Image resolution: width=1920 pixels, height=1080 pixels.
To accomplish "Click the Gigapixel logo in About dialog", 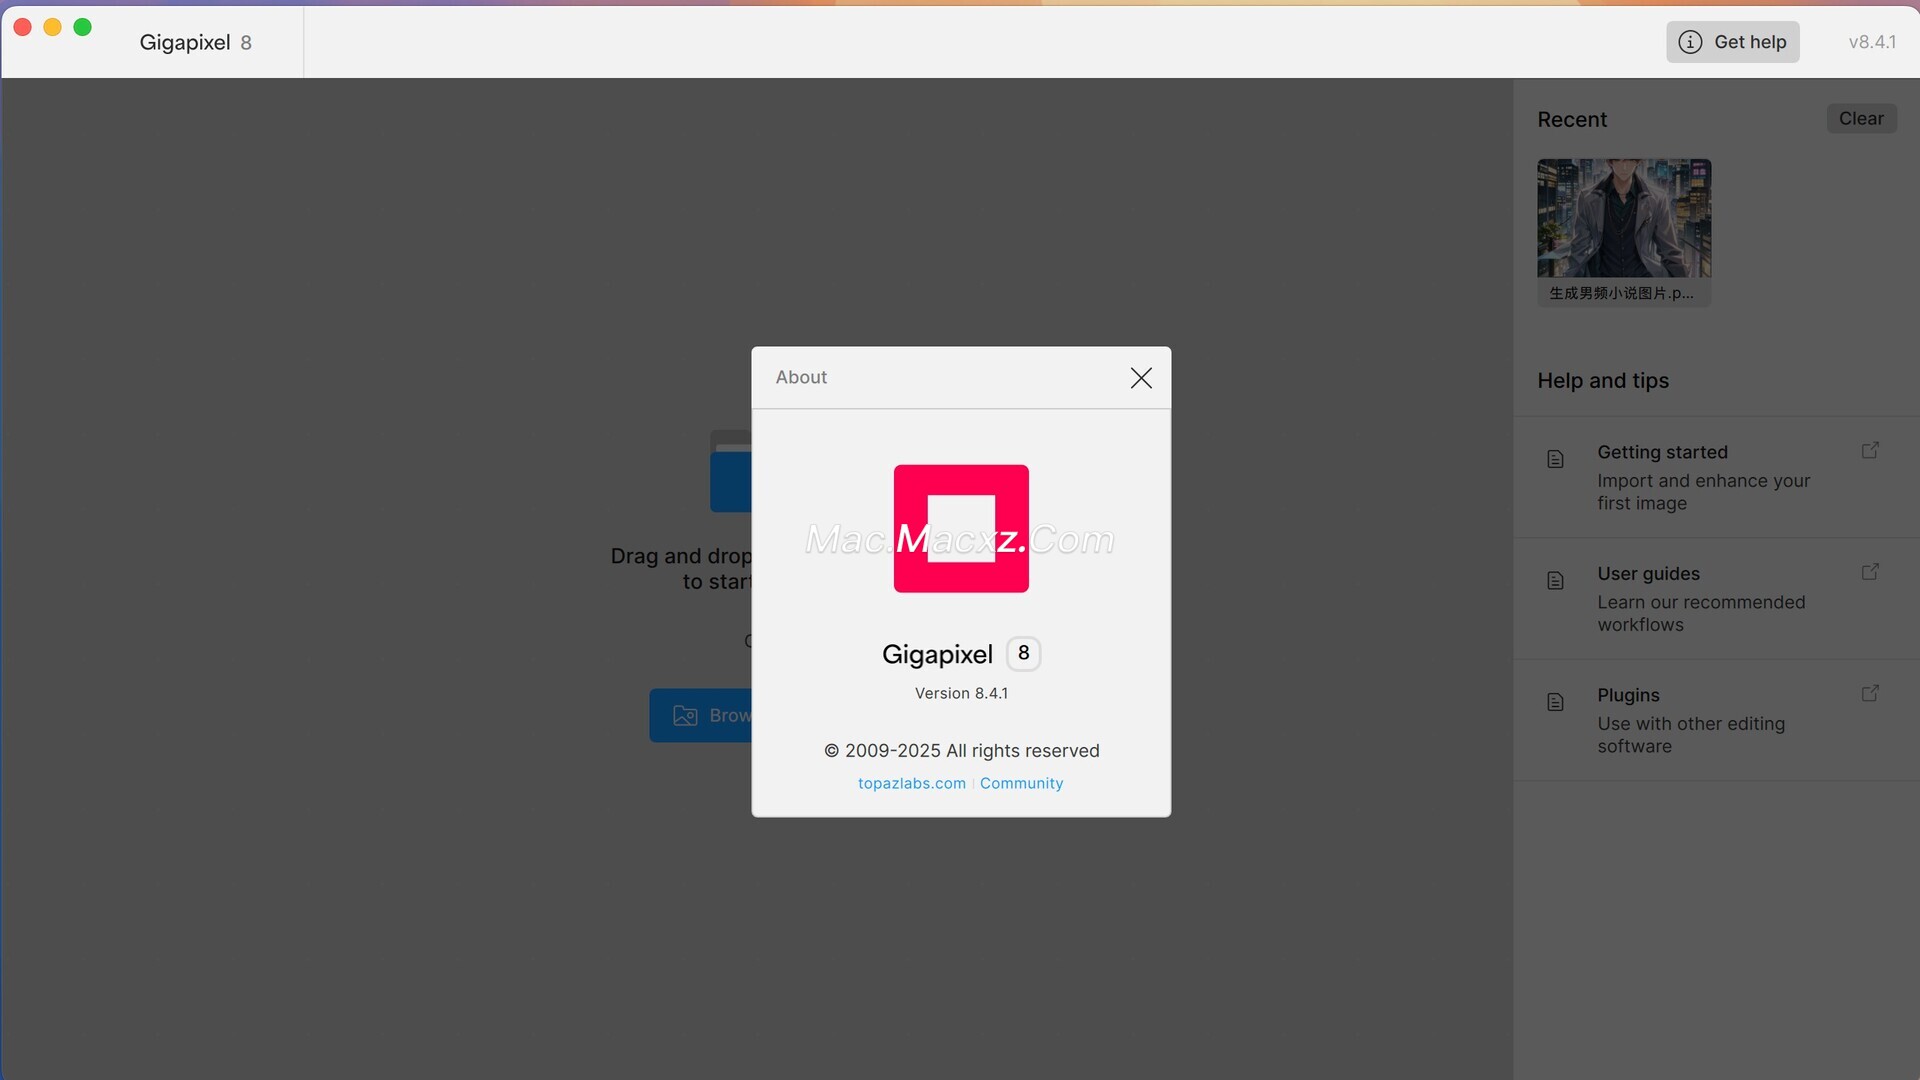I will (961, 528).
